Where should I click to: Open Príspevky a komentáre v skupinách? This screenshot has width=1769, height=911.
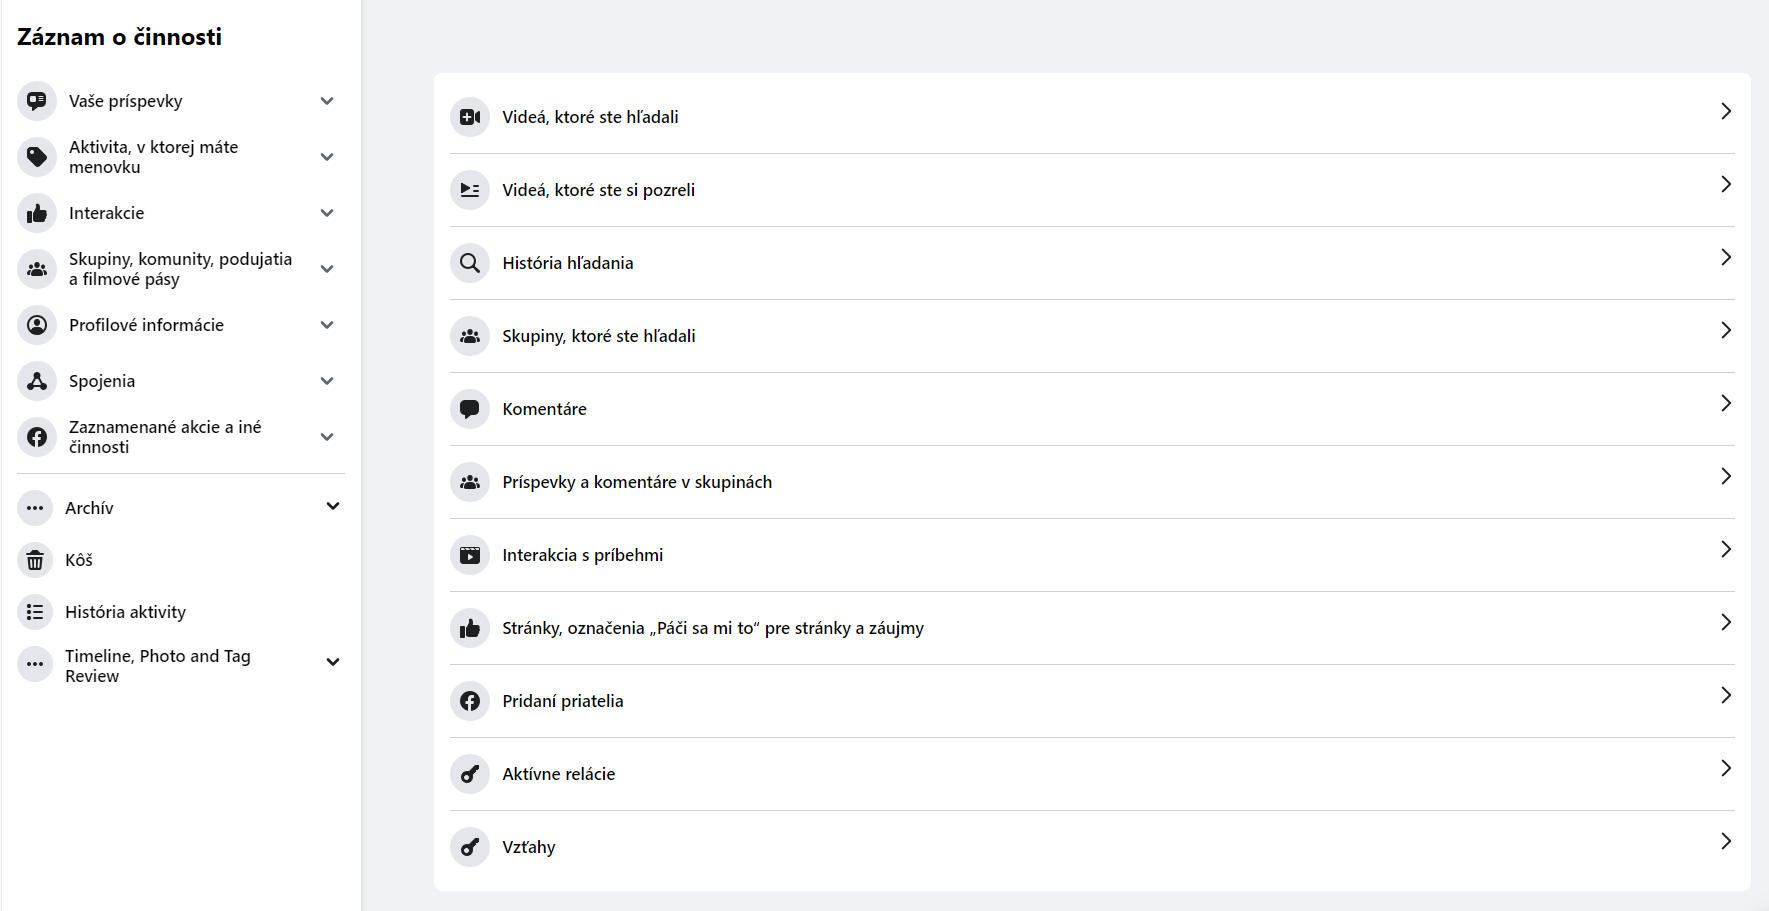1092,482
